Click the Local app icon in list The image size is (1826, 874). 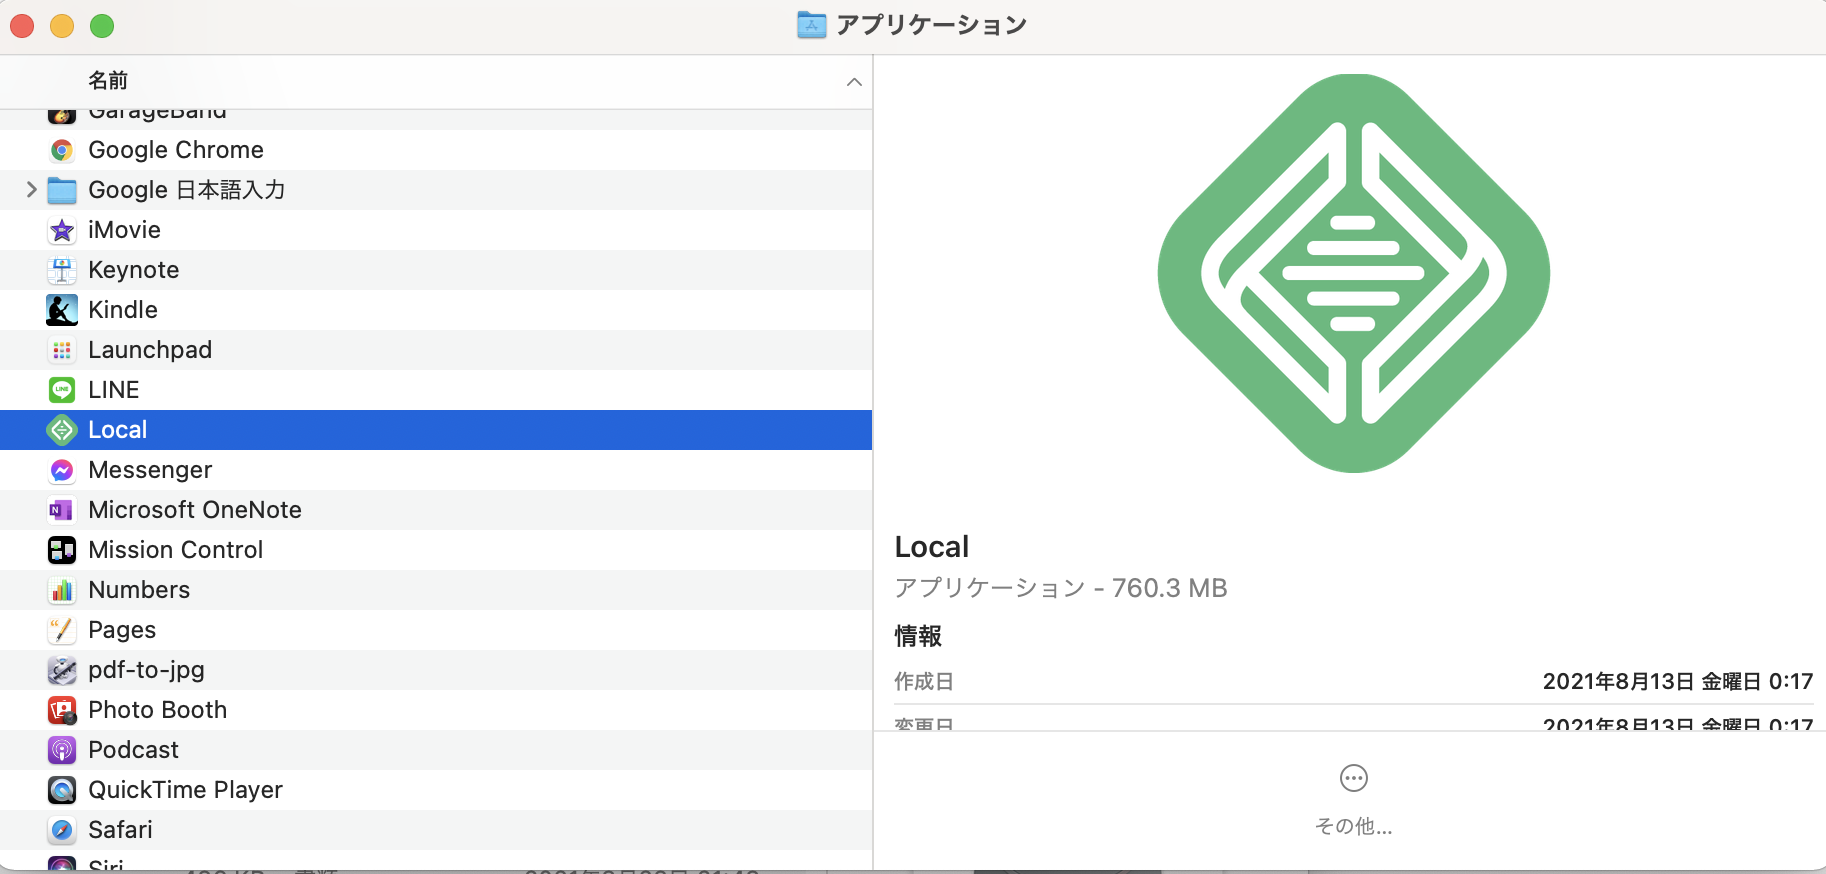click(x=62, y=430)
